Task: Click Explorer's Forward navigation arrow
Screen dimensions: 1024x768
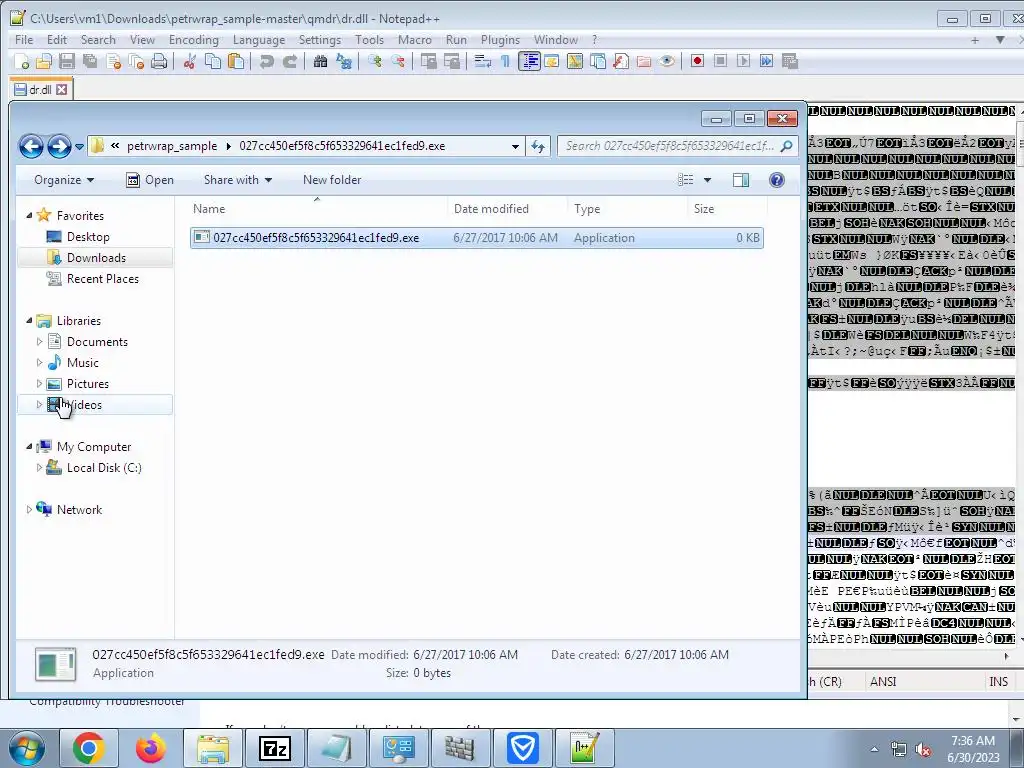Action: [x=59, y=146]
